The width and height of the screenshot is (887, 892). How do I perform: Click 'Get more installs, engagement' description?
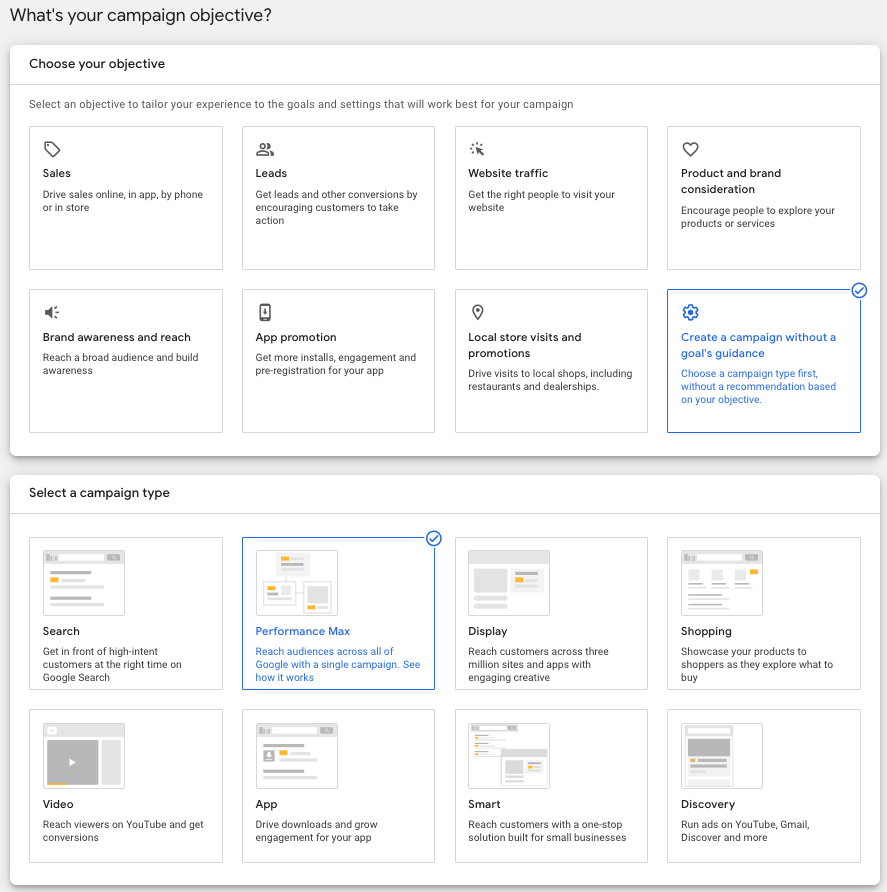[x=335, y=364]
